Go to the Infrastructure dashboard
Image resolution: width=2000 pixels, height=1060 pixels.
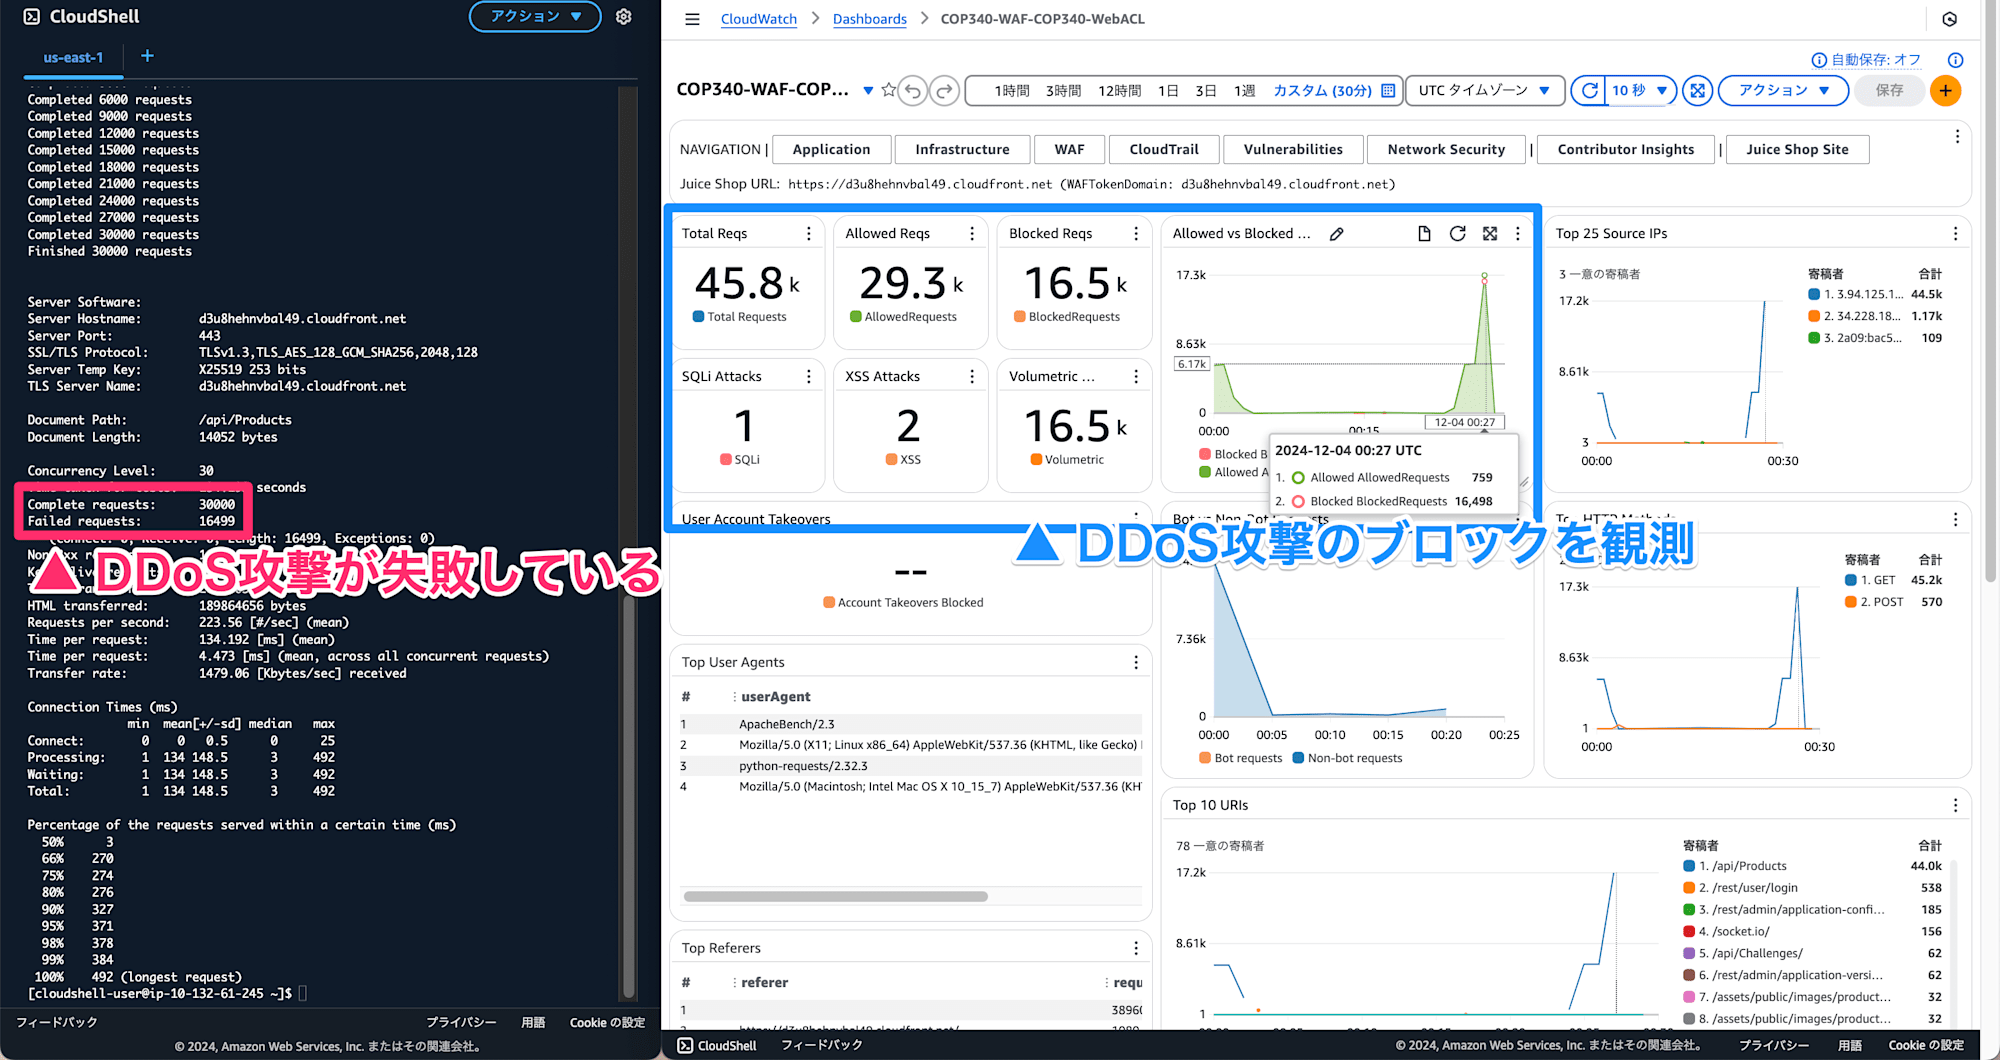[962, 149]
